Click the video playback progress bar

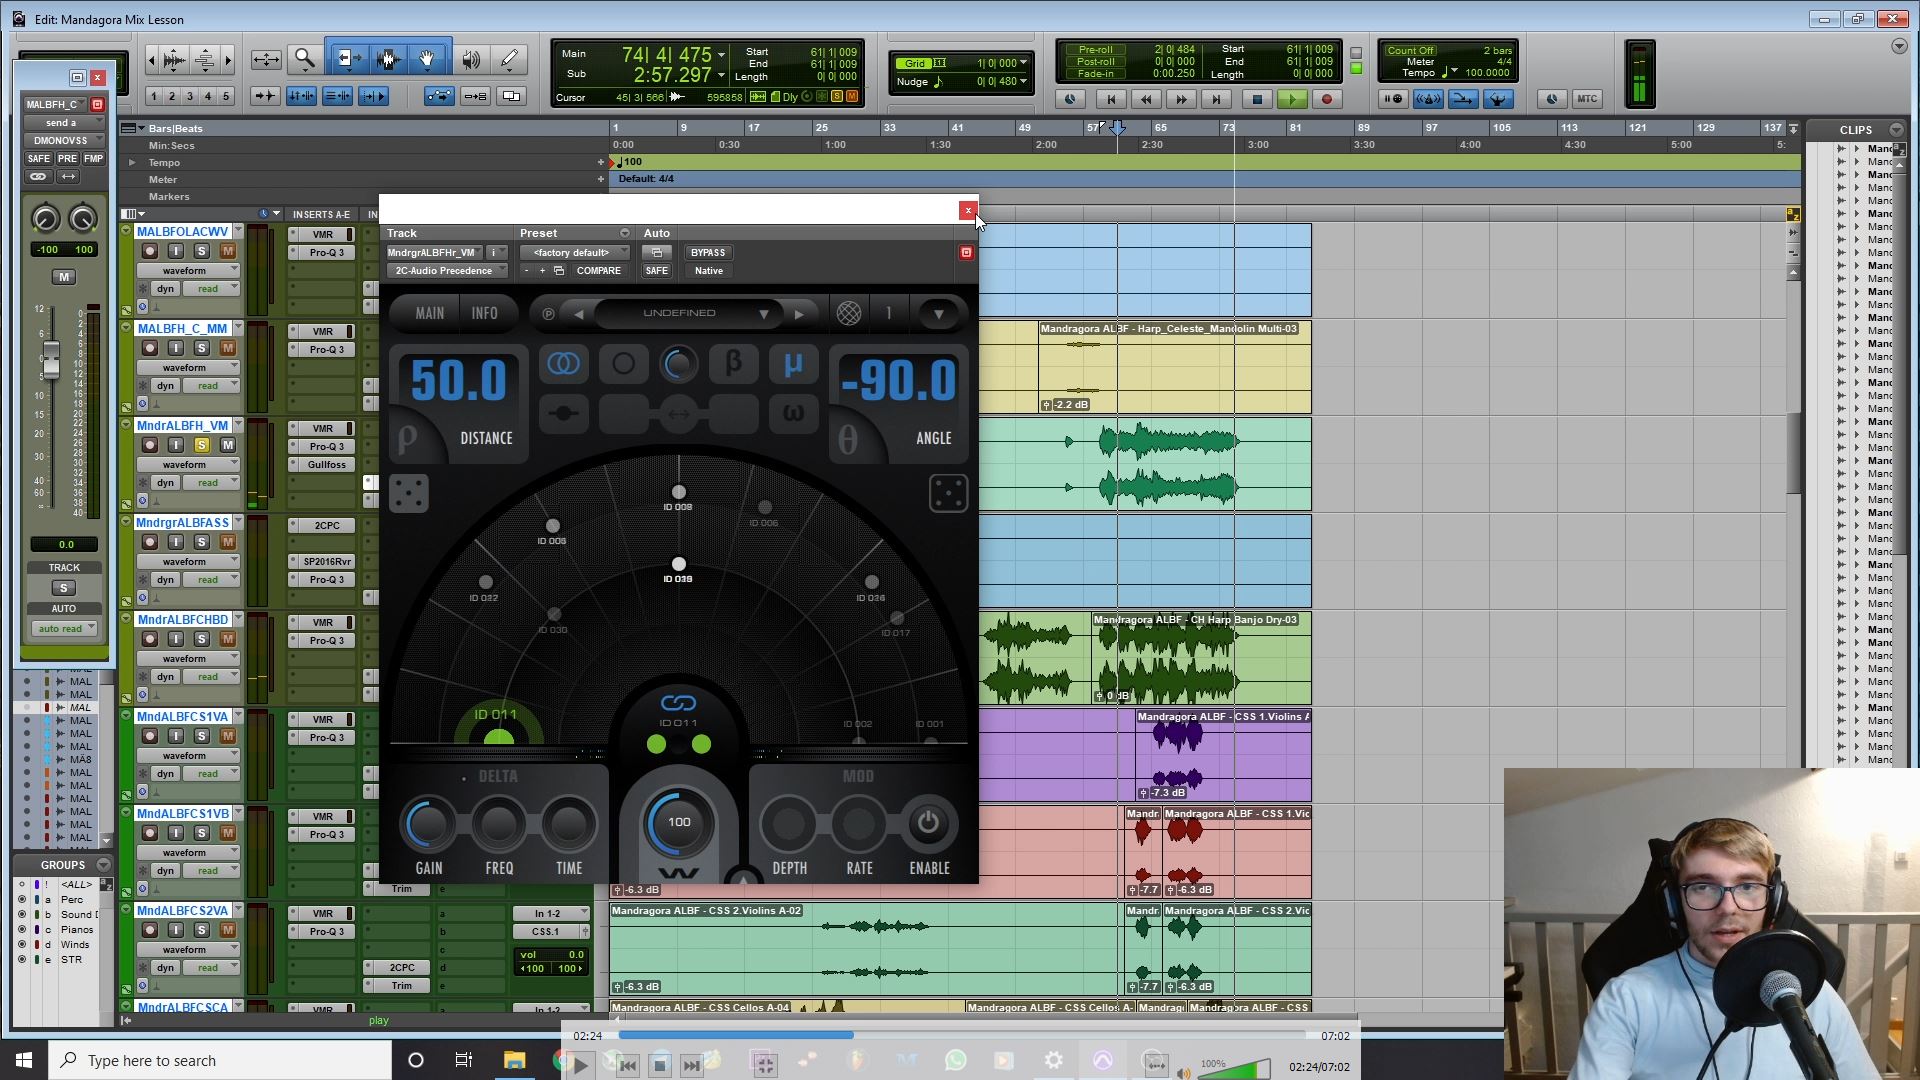click(960, 1035)
